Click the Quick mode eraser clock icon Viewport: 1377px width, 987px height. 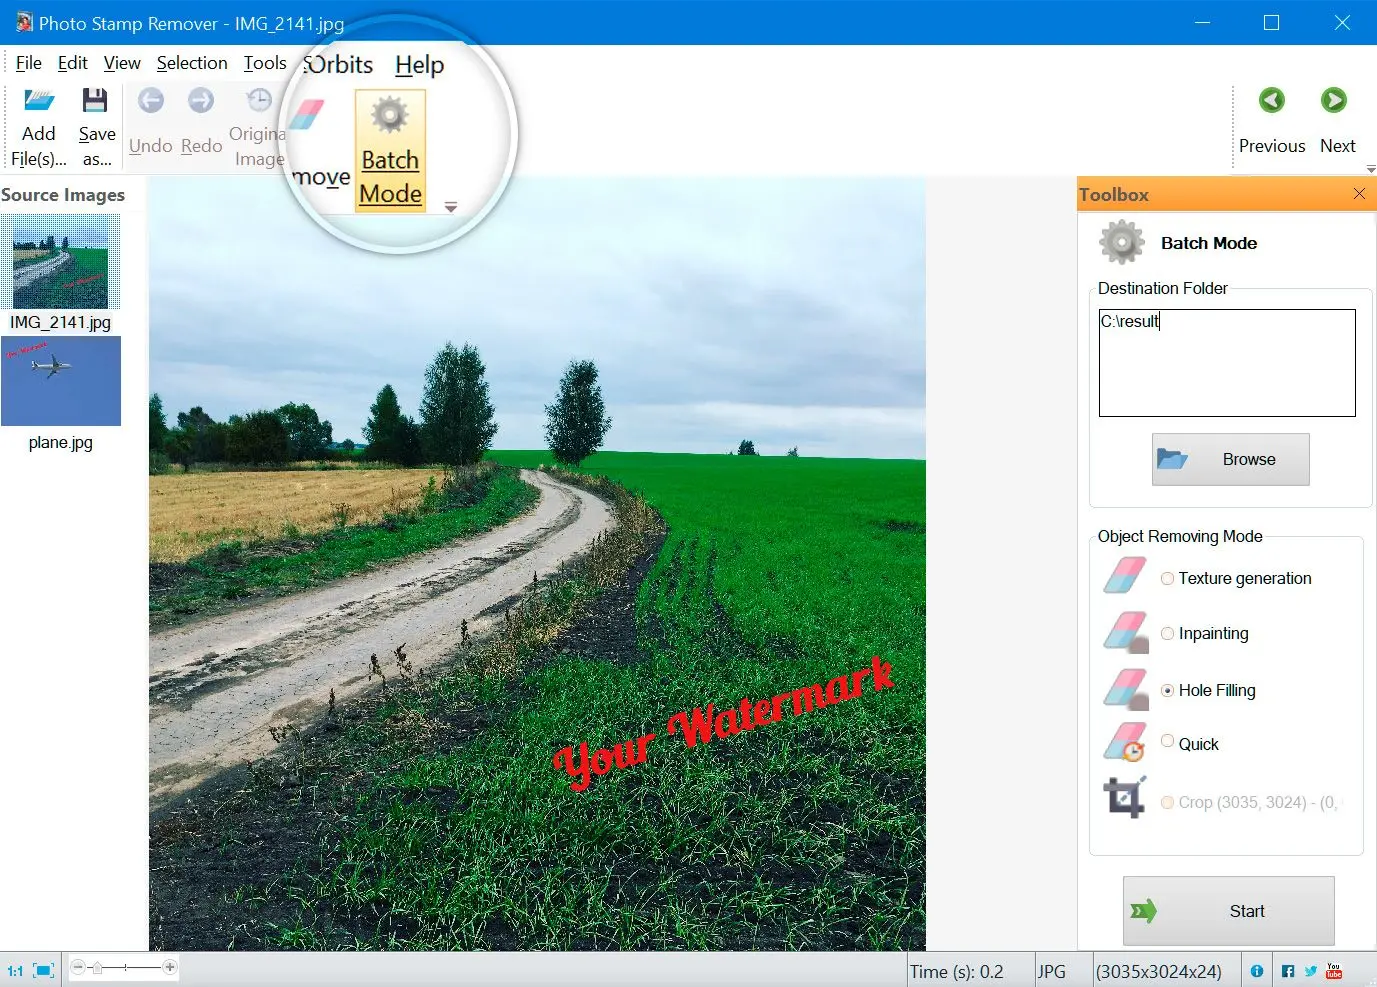(x=1125, y=743)
